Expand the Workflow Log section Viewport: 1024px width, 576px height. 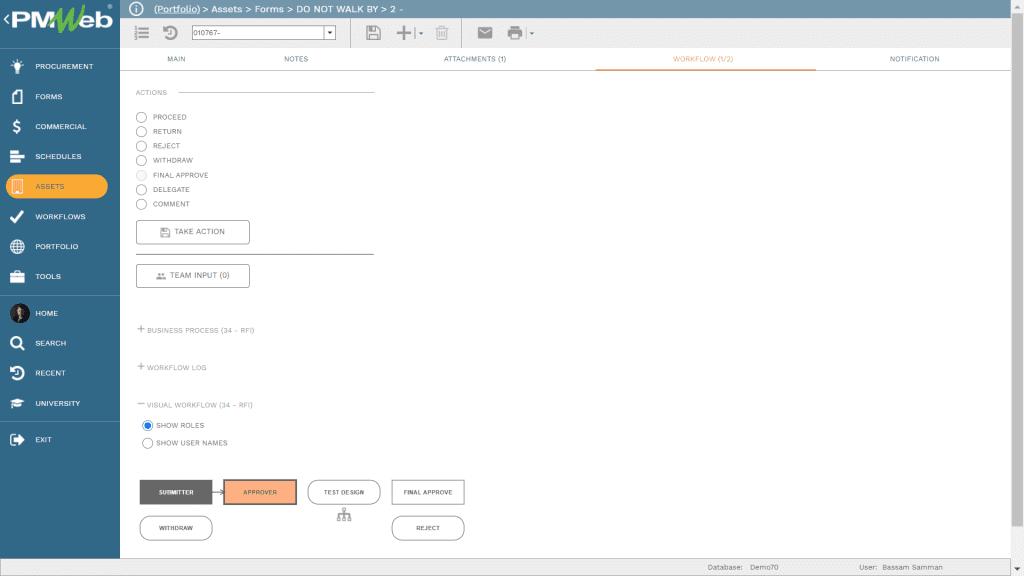click(140, 367)
